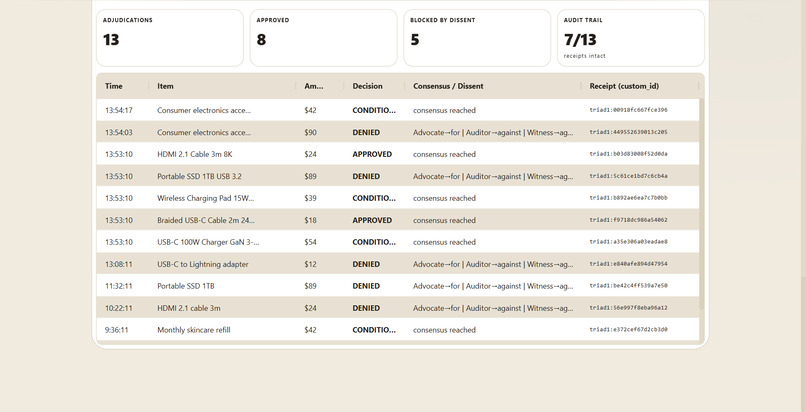Viewport: 806px width, 412px height.
Task: Click the $42 Consumer electronics item cell
Action: click(x=204, y=110)
